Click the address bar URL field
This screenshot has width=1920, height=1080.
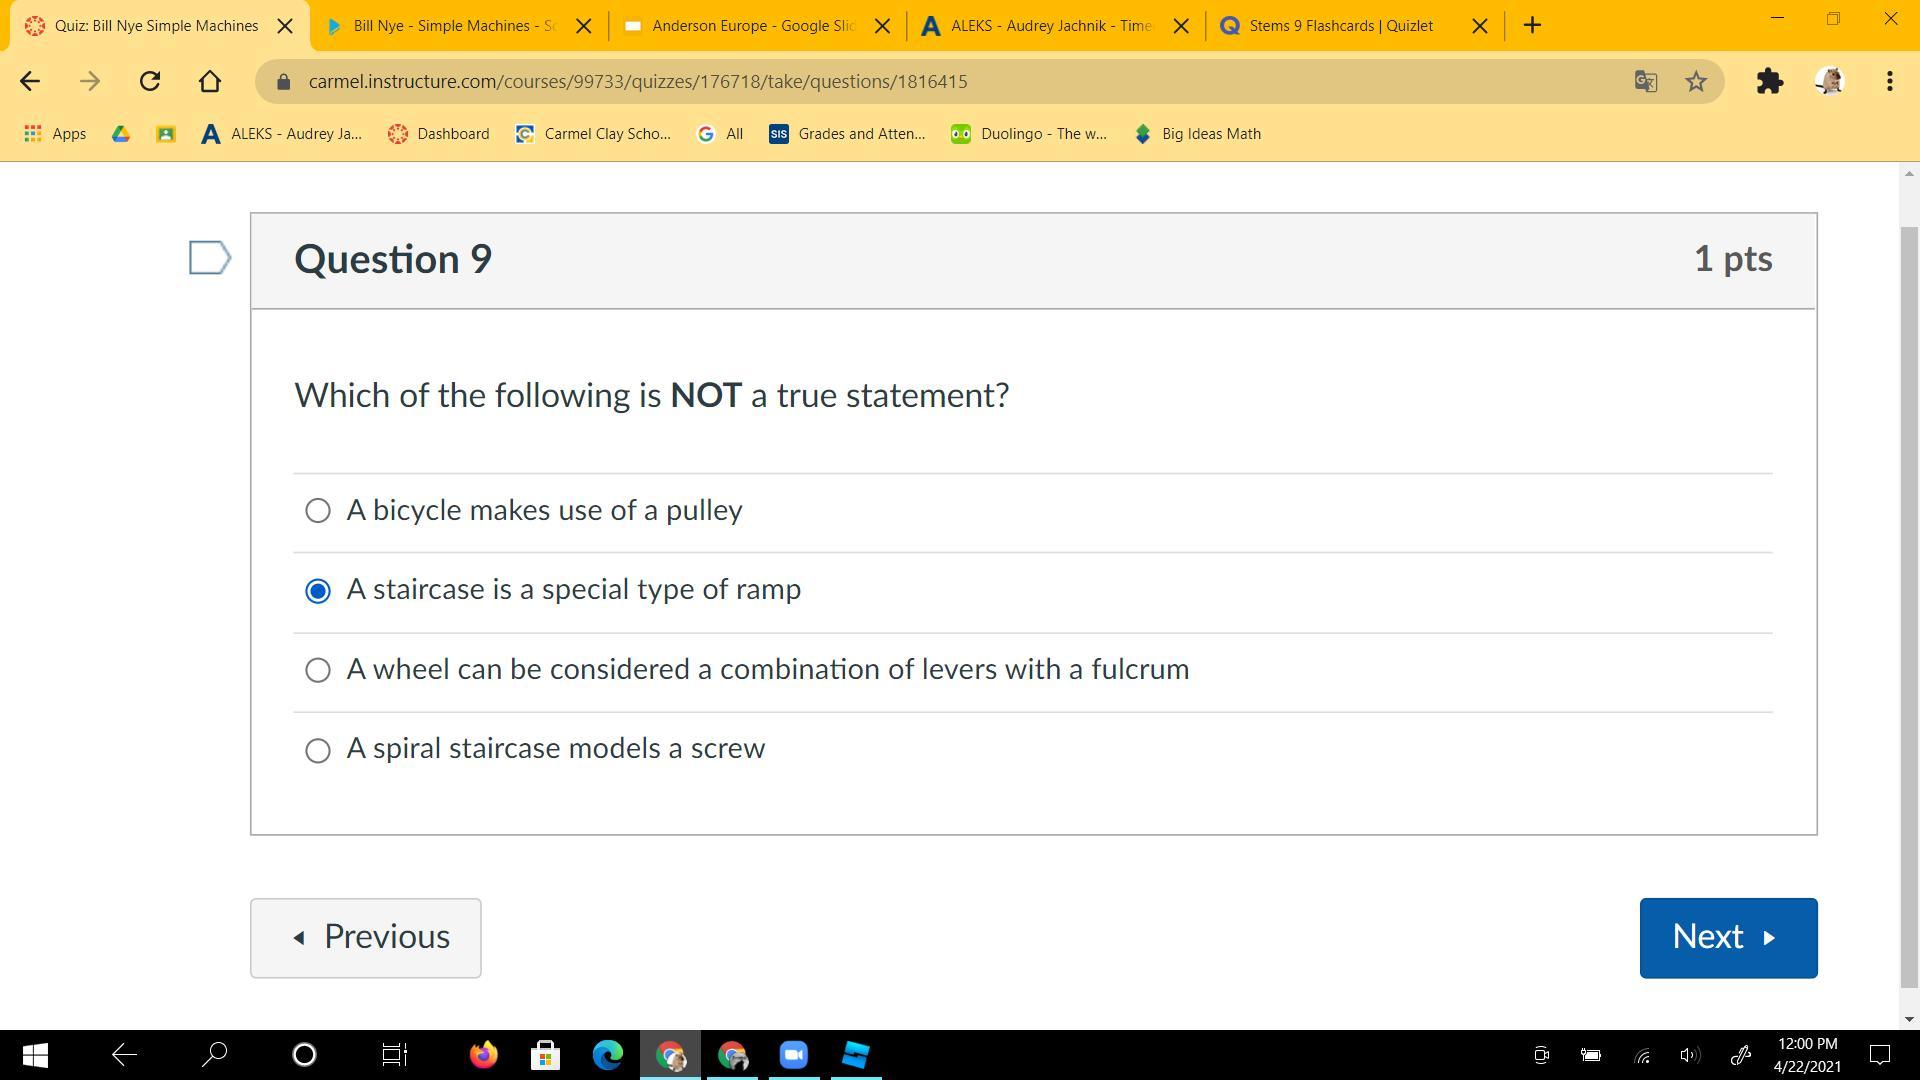[900, 81]
